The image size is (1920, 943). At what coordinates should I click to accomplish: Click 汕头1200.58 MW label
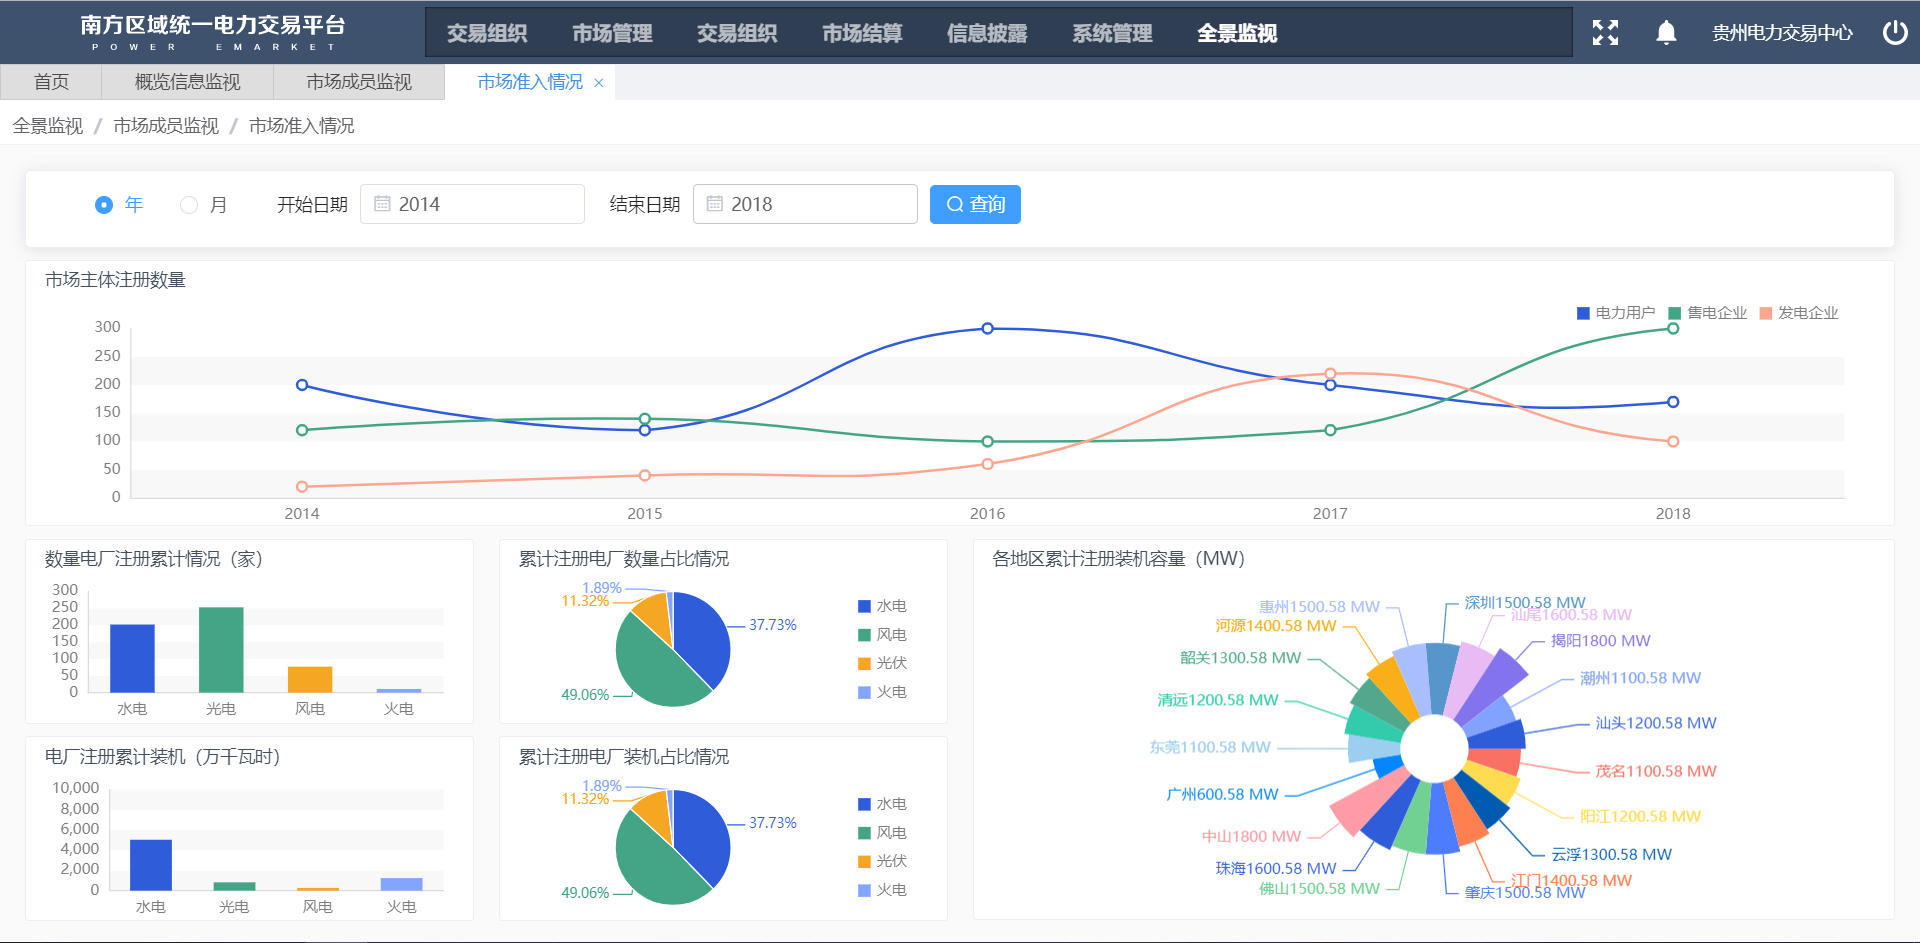point(1656,723)
